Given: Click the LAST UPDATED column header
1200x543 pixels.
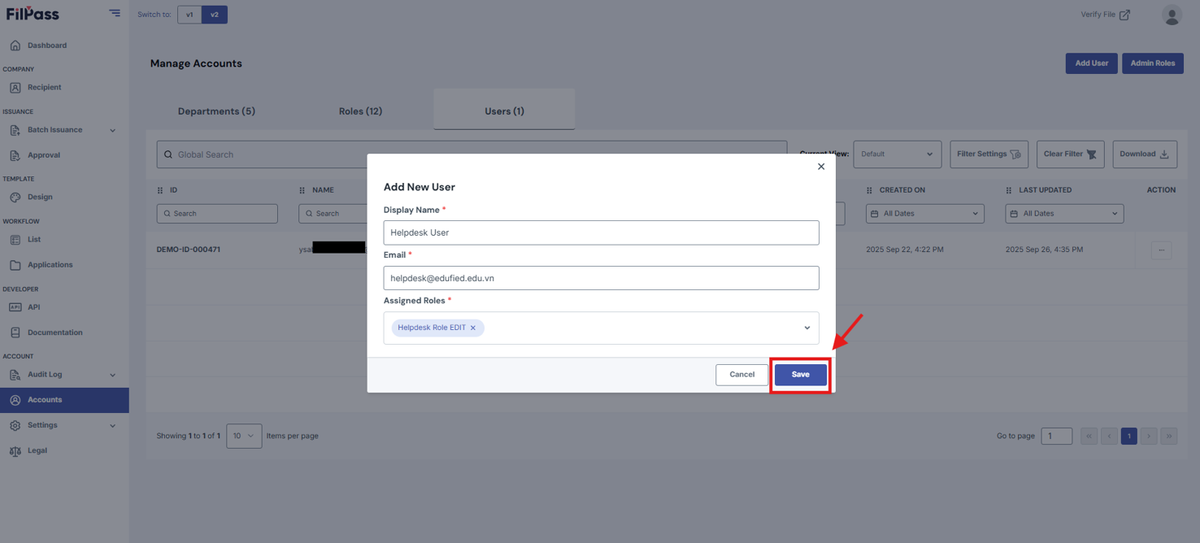Looking at the screenshot, I should (1045, 190).
